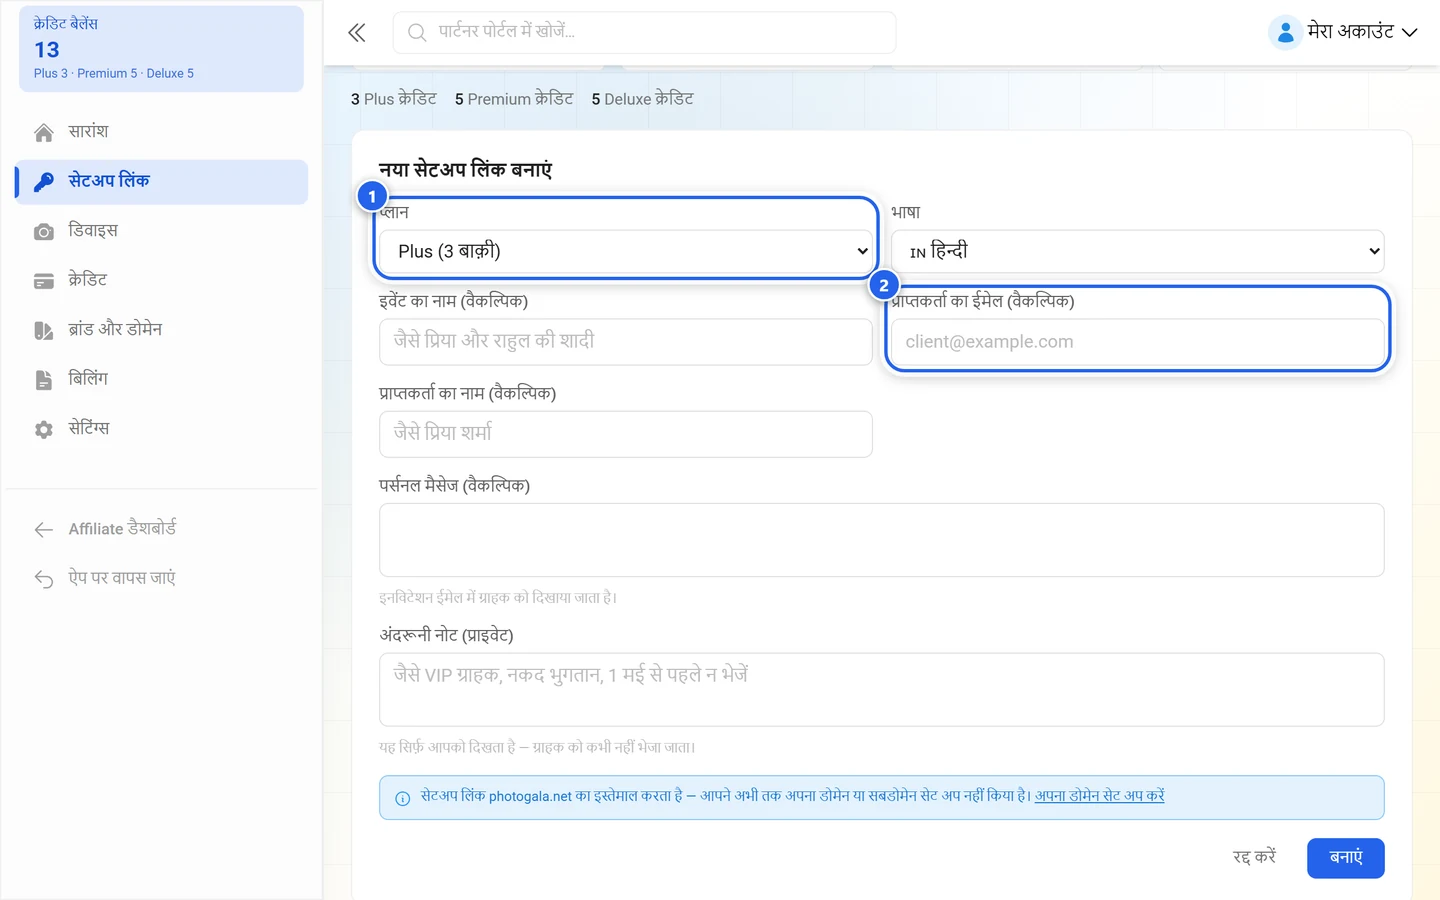Select सेटअप लिंक in the sidebar
This screenshot has height=900, width=1440.
[162, 182]
